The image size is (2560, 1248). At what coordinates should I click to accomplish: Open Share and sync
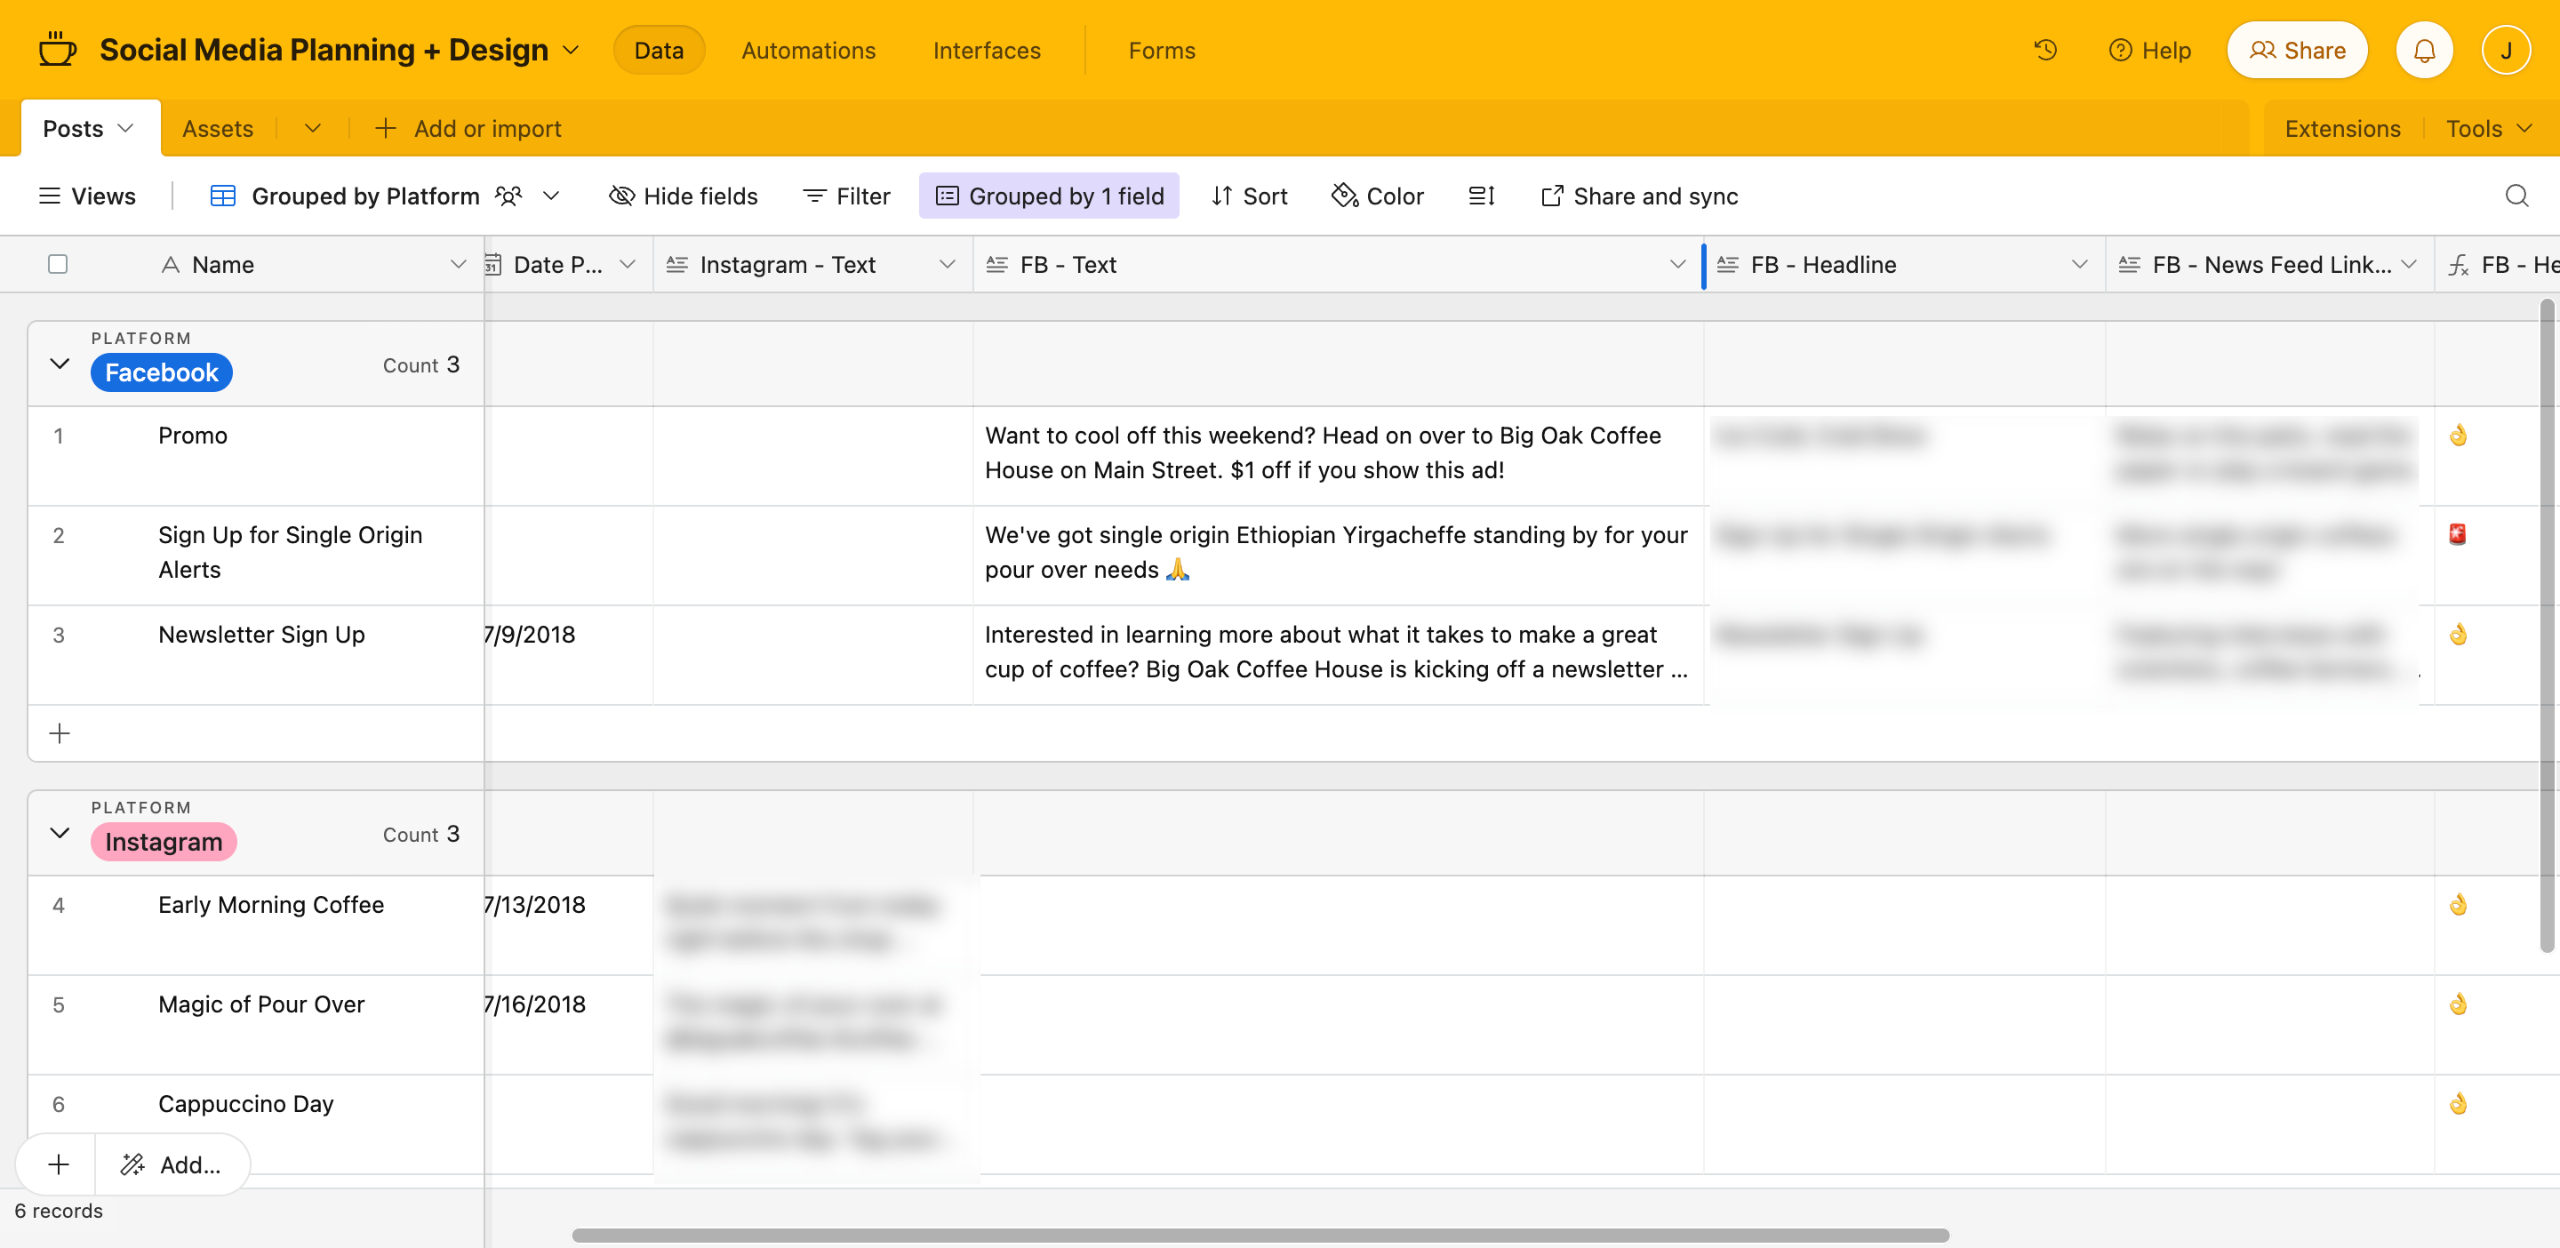tap(1639, 196)
